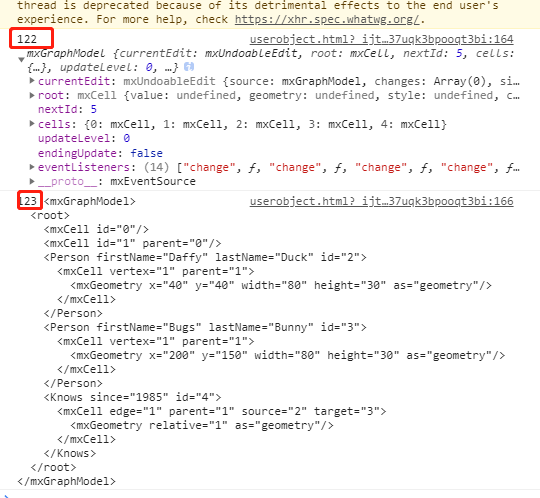This screenshot has width=540, height=498.
Task: Click the Person Bugs Bunny XML line
Action: (x=205, y=327)
